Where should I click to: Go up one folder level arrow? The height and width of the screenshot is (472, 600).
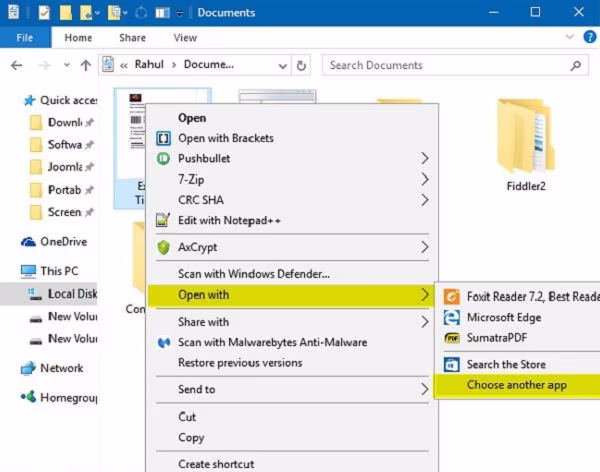coord(86,65)
